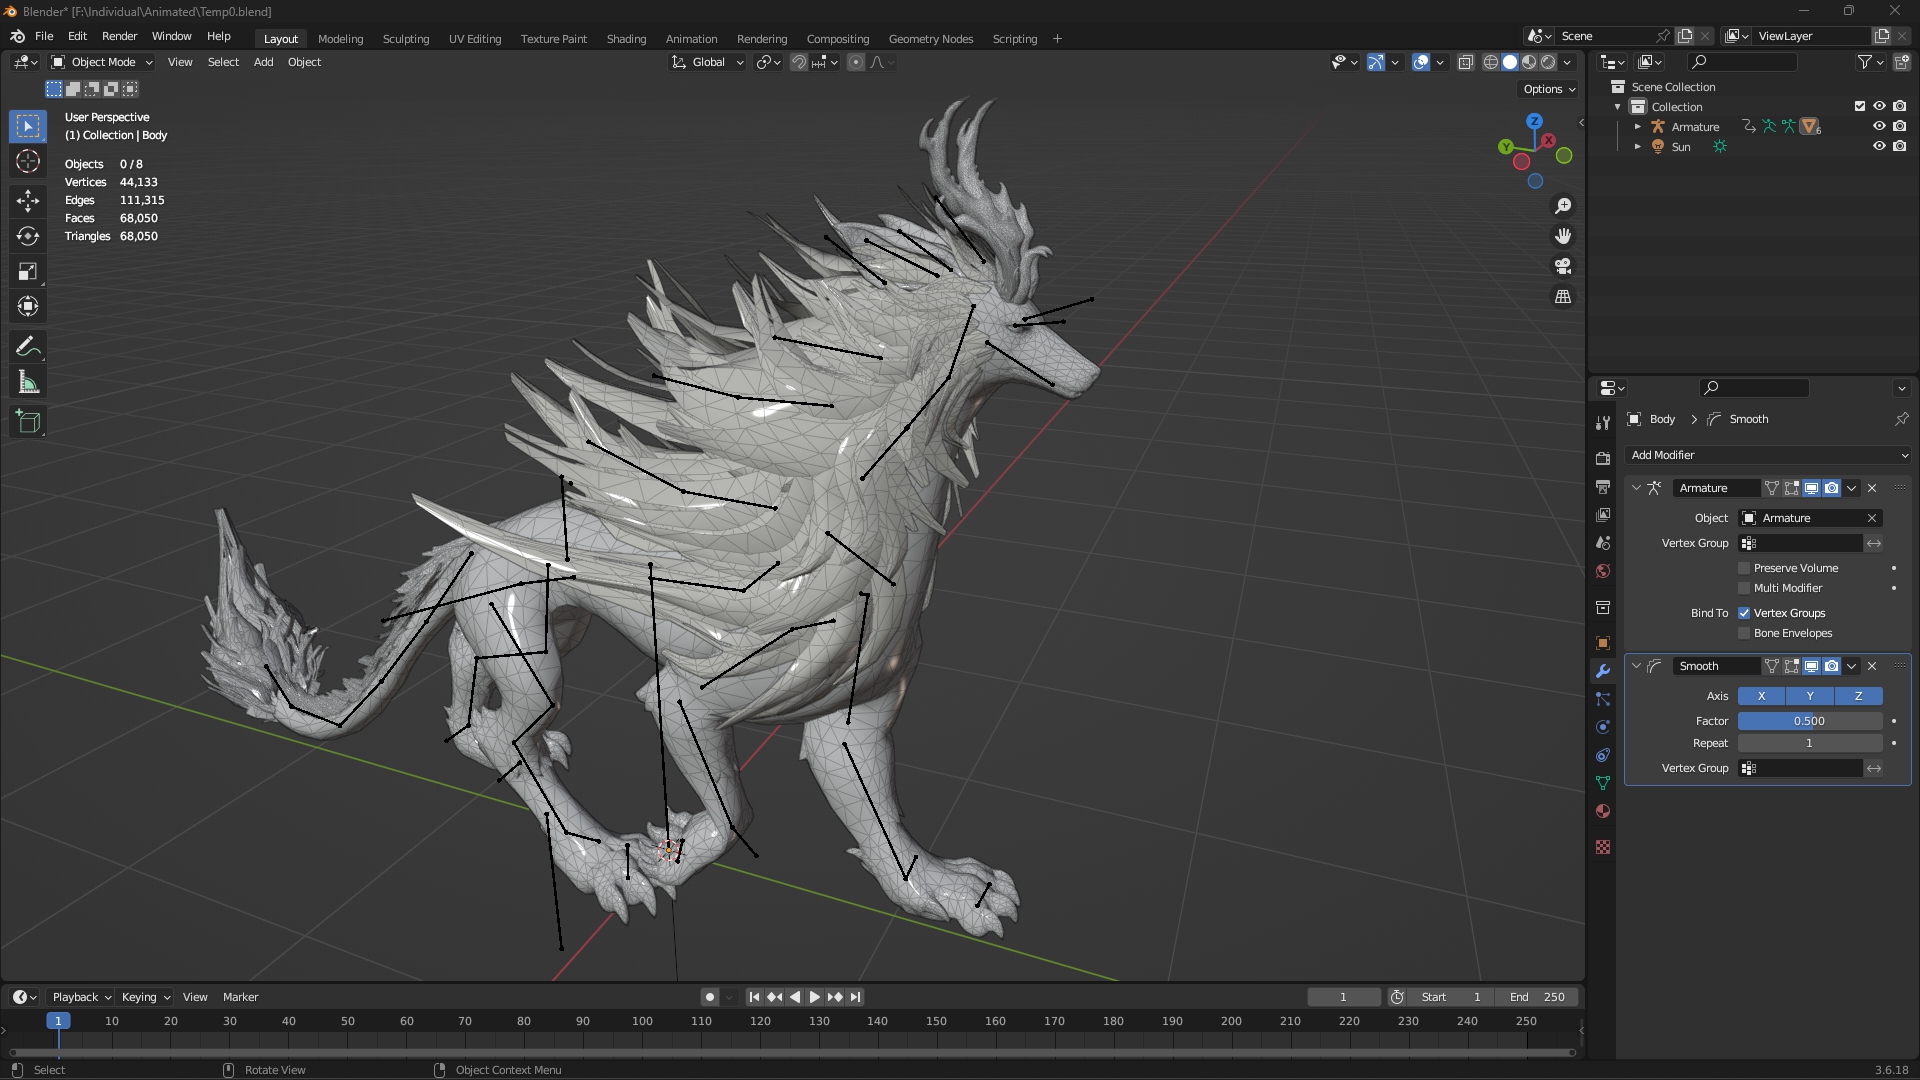Select the Rotate tool
The height and width of the screenshot is (1080, 1920).
coord(28,236)
